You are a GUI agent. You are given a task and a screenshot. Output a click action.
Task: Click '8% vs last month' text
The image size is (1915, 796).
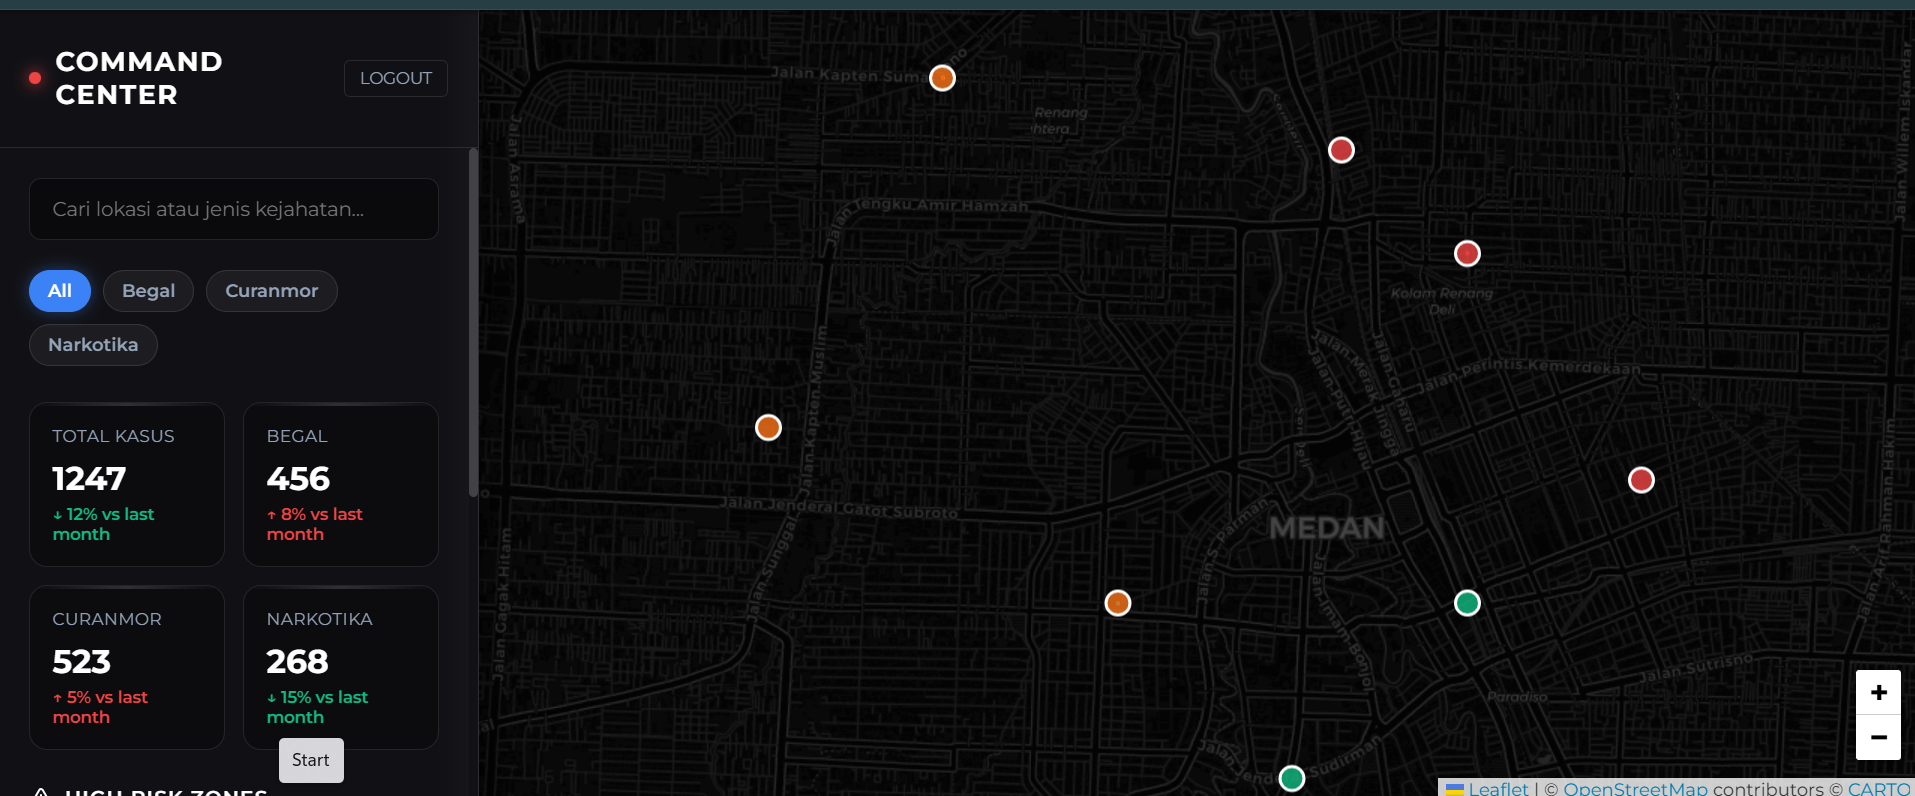pos(314,524)
